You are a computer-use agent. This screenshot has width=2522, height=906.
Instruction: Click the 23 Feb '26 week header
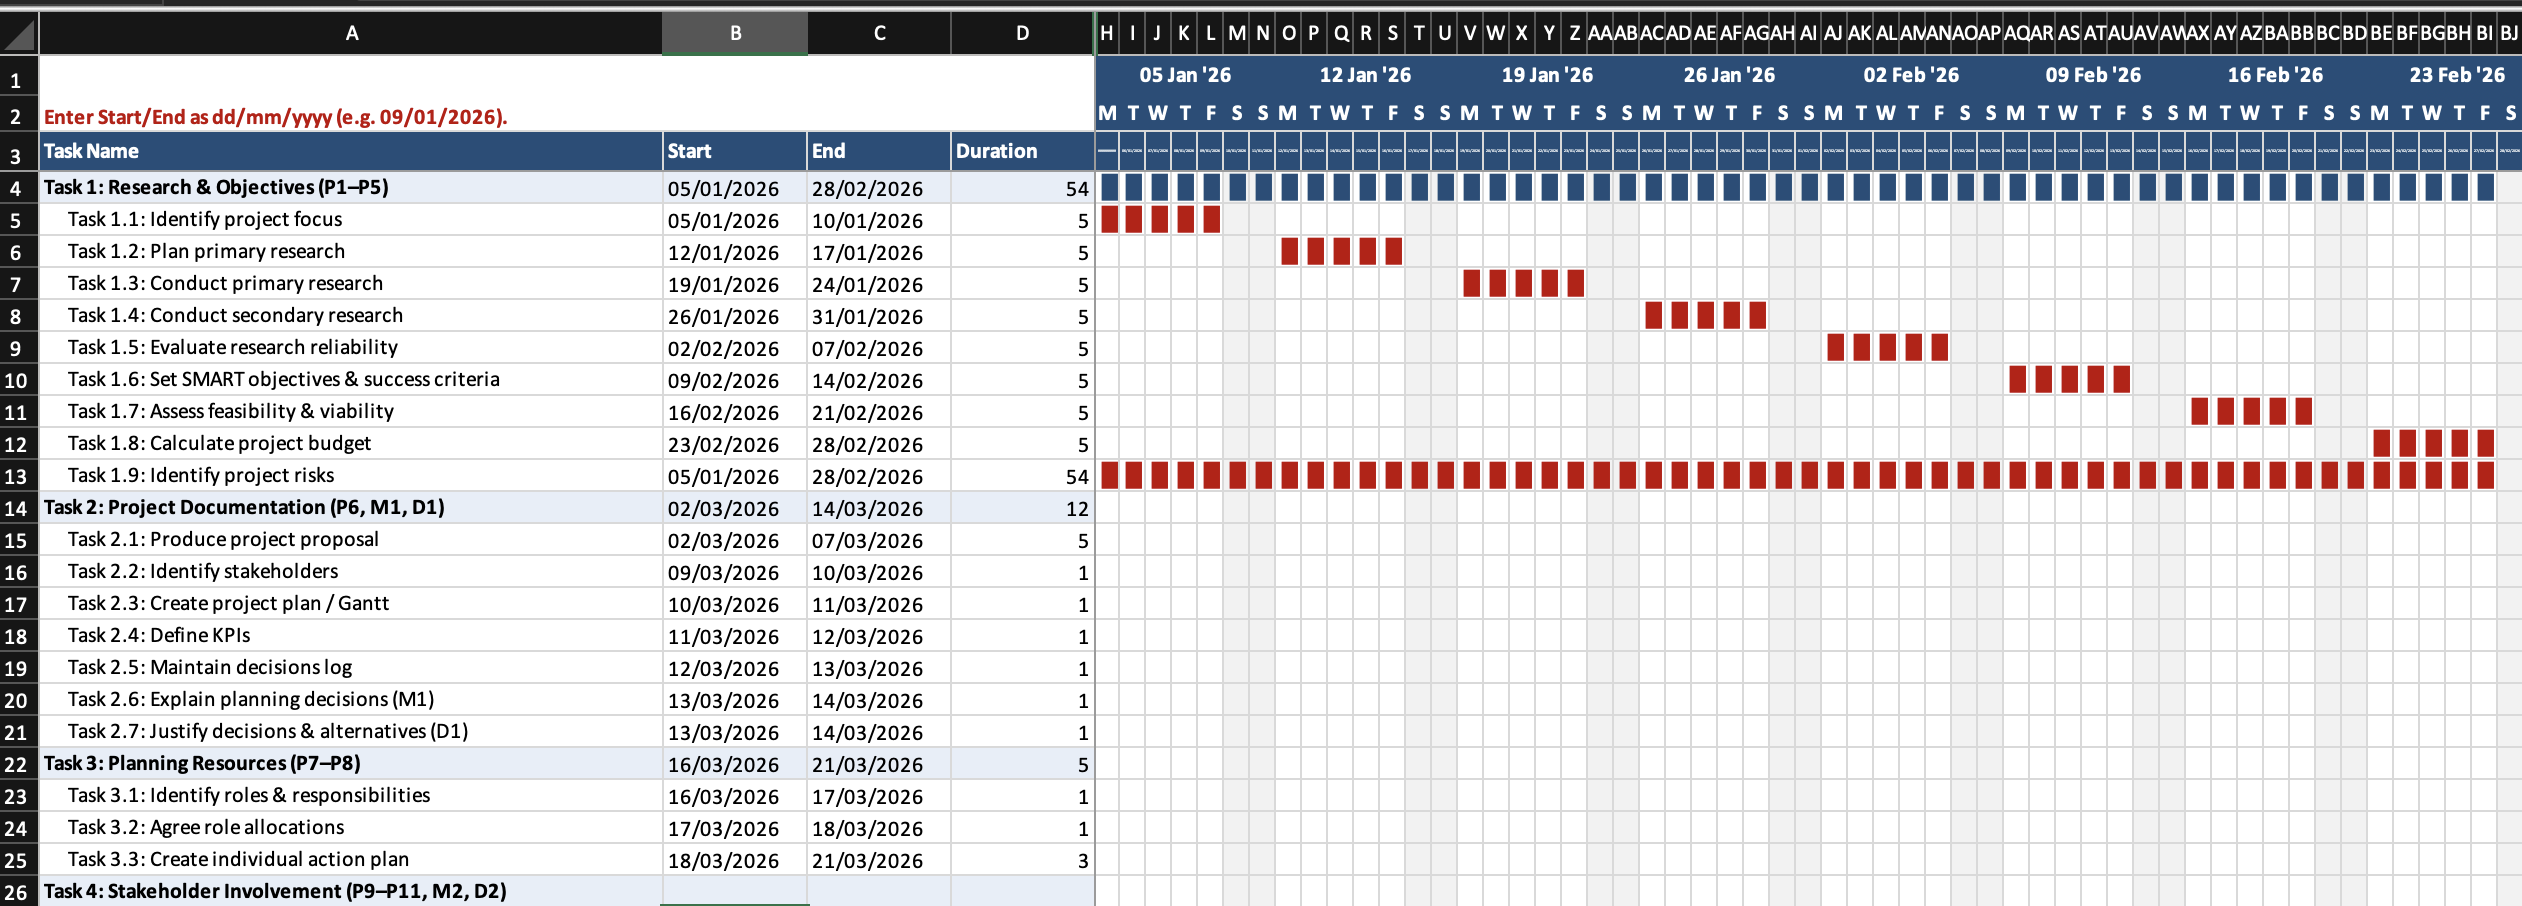click(x=2457, y=75)
